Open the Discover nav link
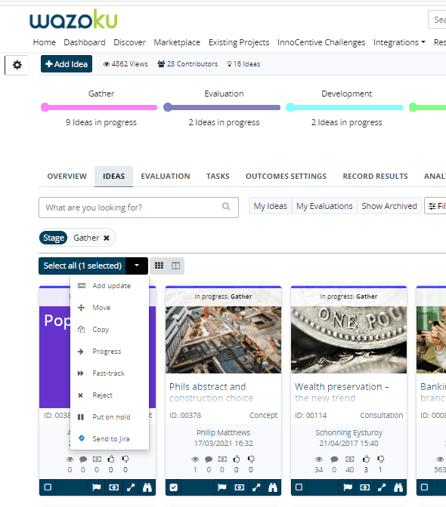Viewport: 446px width, 507px height. tap(129, 42)
